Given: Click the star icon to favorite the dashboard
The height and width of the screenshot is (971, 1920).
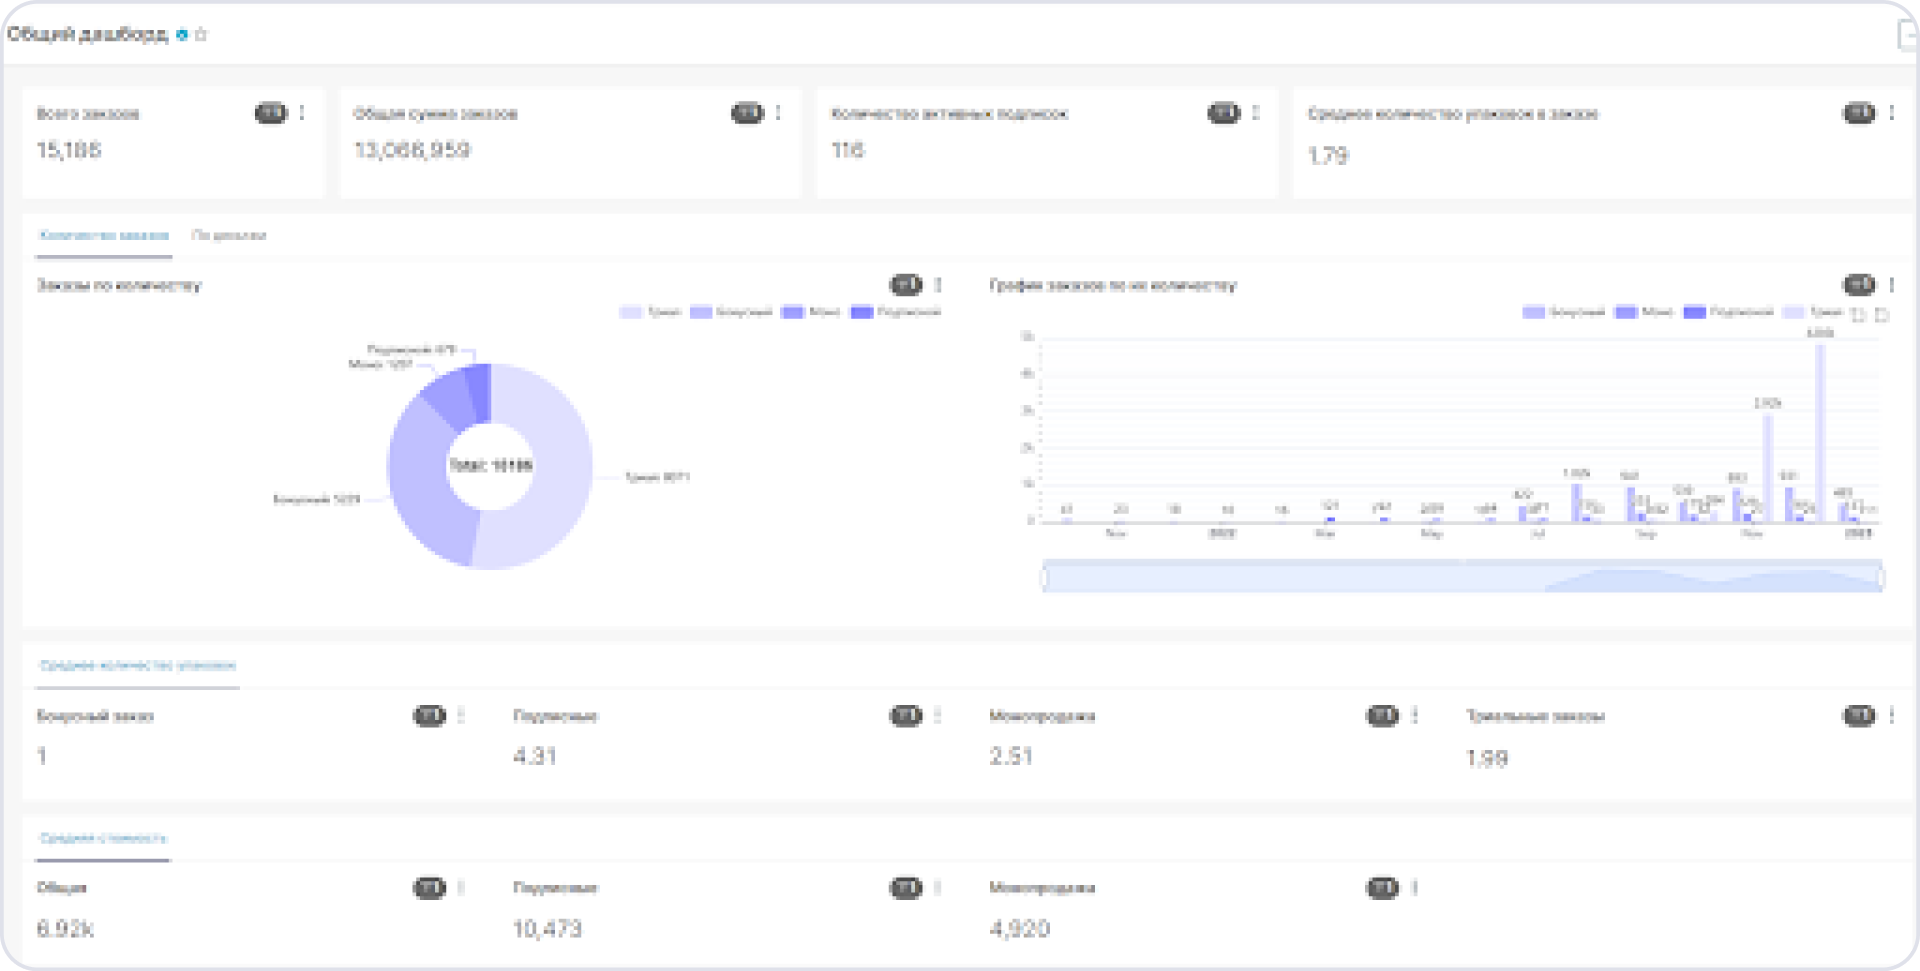Looking at the screenshot, I should click(x=201, y=34).
